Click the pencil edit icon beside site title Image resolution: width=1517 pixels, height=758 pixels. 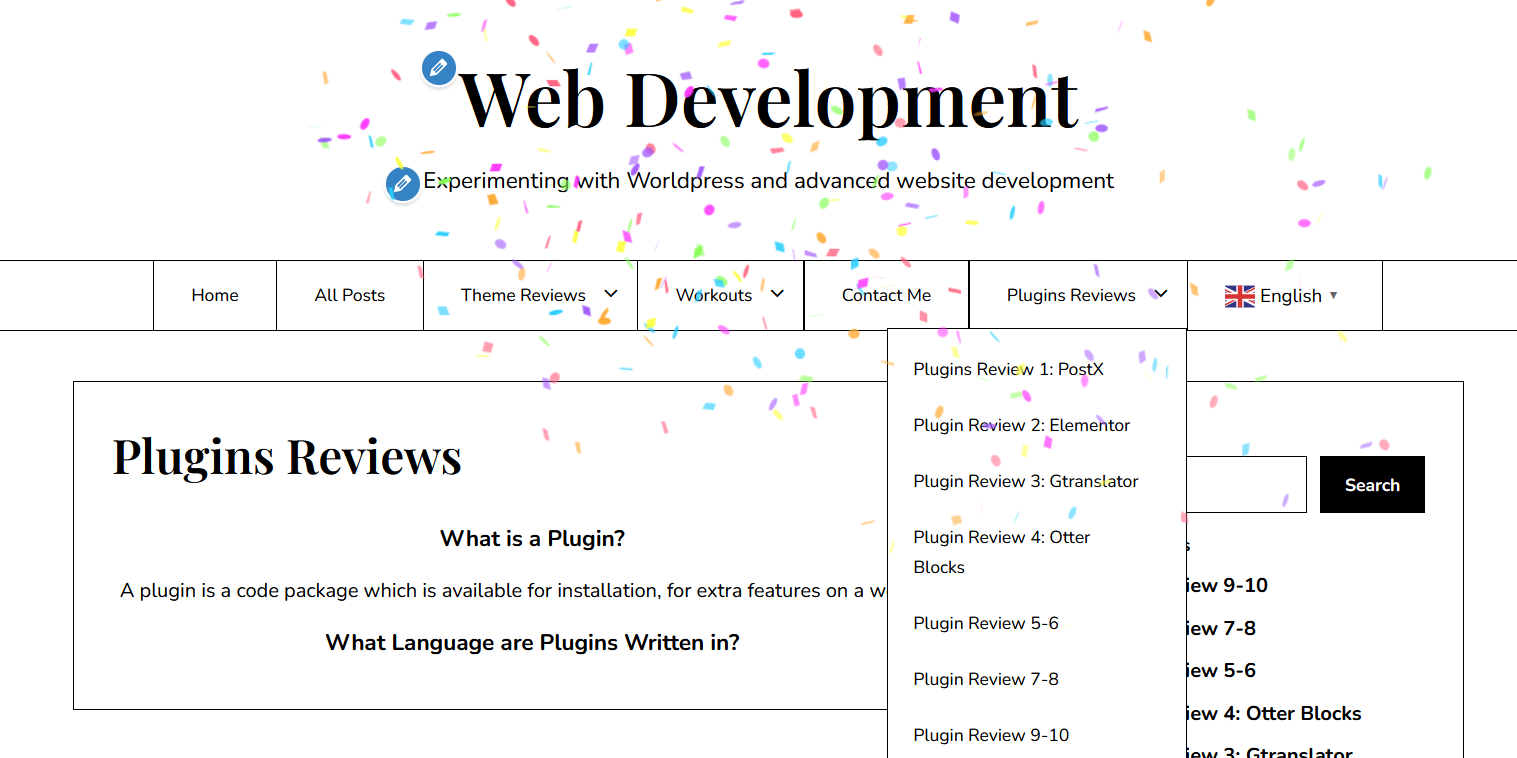pos(438,69)
